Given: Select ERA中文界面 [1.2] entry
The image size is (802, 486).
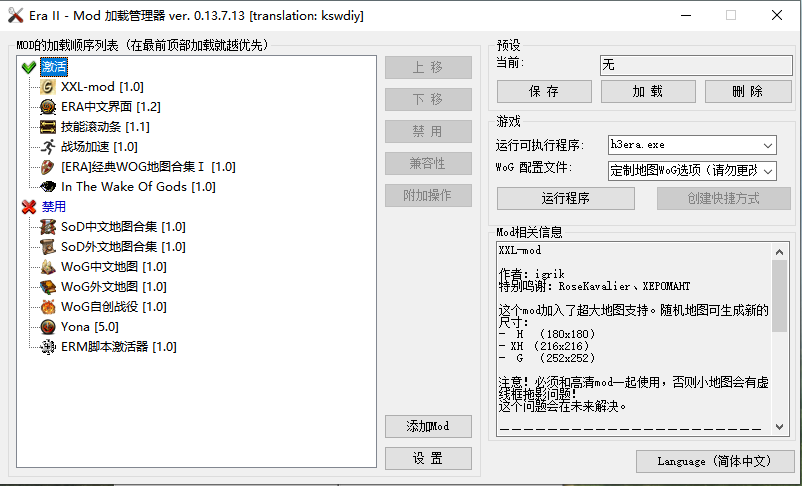Looking at the screenshot, I should (110, 107).
